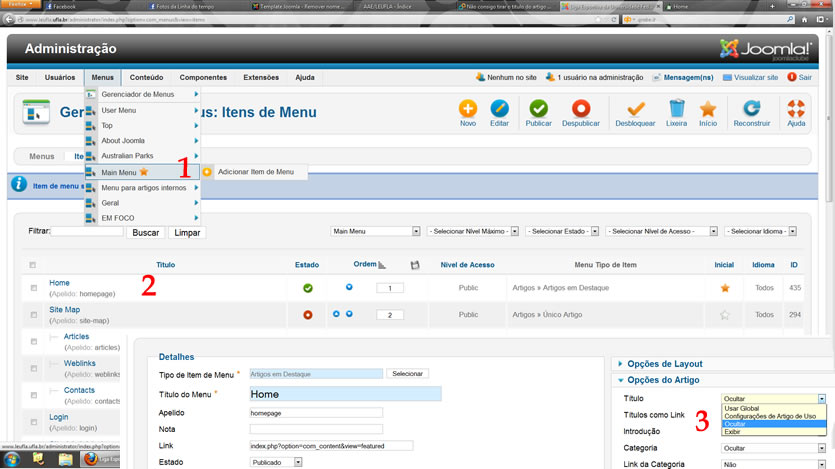Open Ajuda lifebuoy help icon
The image size is (835, 469).
796,108
